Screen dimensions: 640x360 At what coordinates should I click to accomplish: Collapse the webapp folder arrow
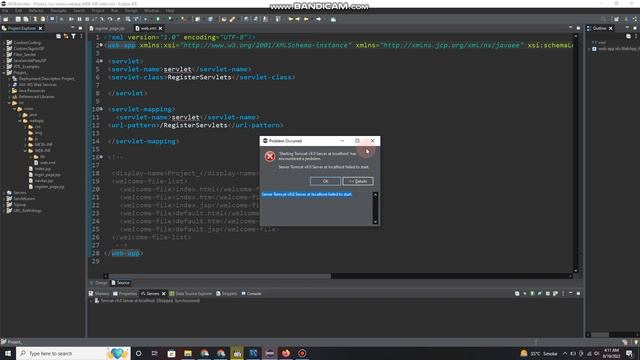click(x=20, y=121)
